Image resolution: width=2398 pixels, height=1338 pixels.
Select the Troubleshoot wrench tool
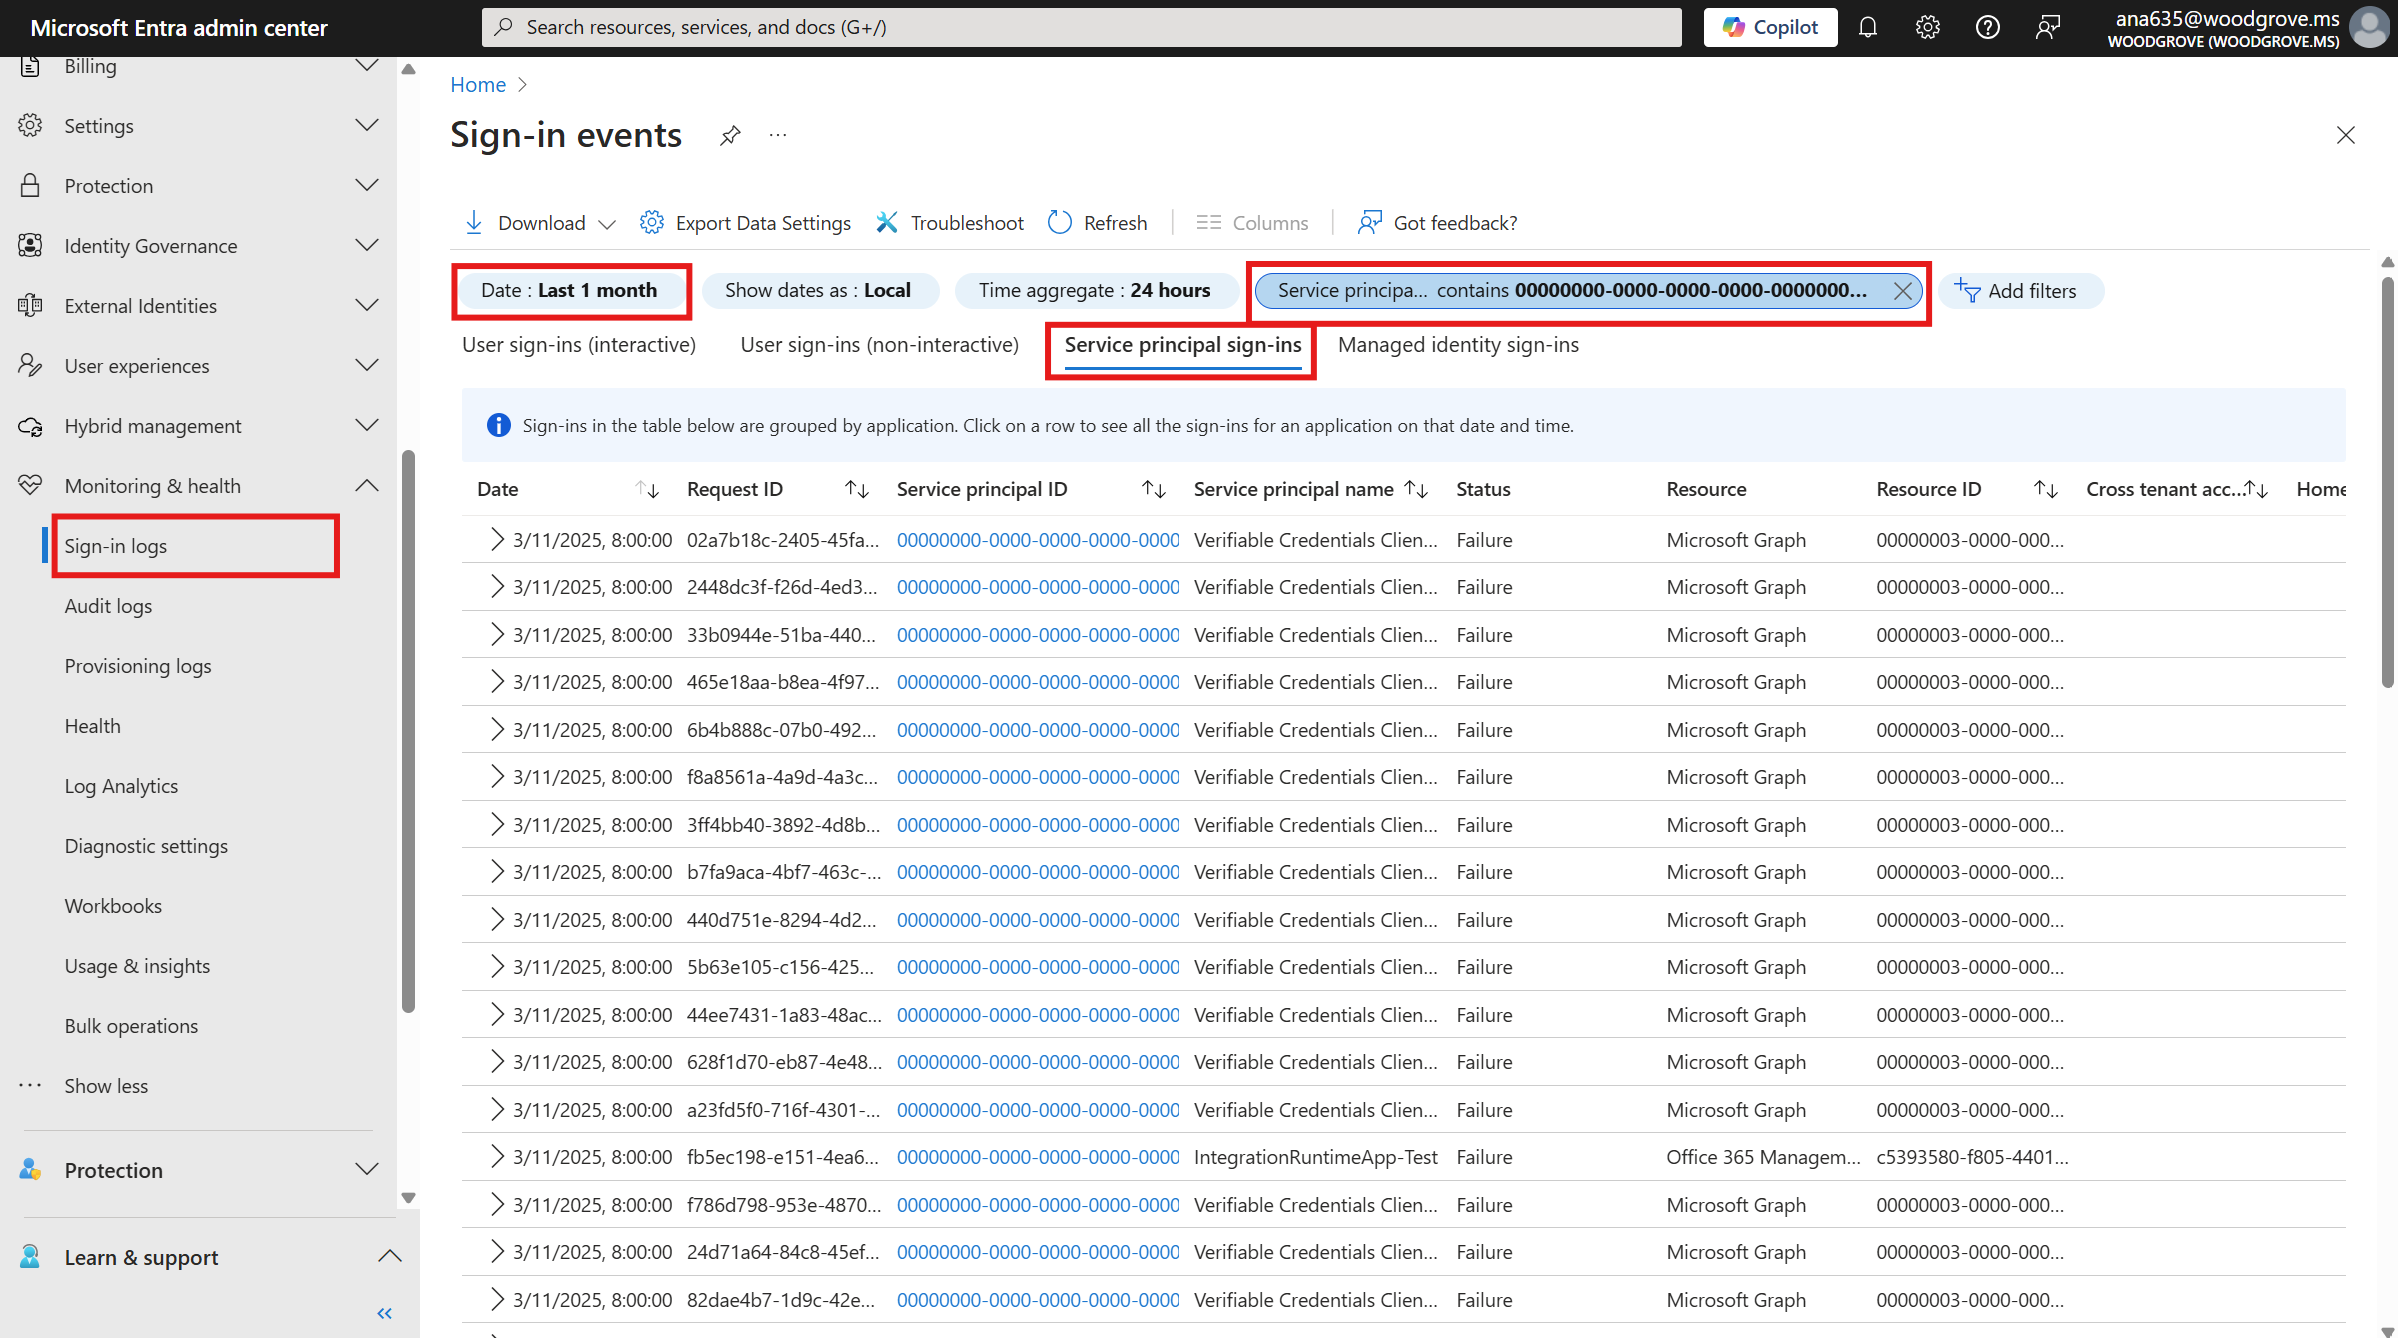[948, 222]
